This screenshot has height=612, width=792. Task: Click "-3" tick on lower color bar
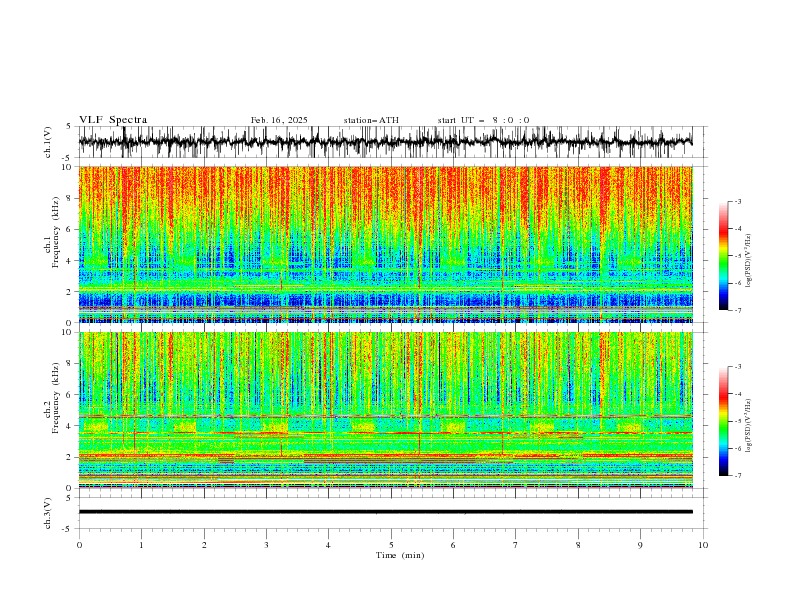pos(738,367)
